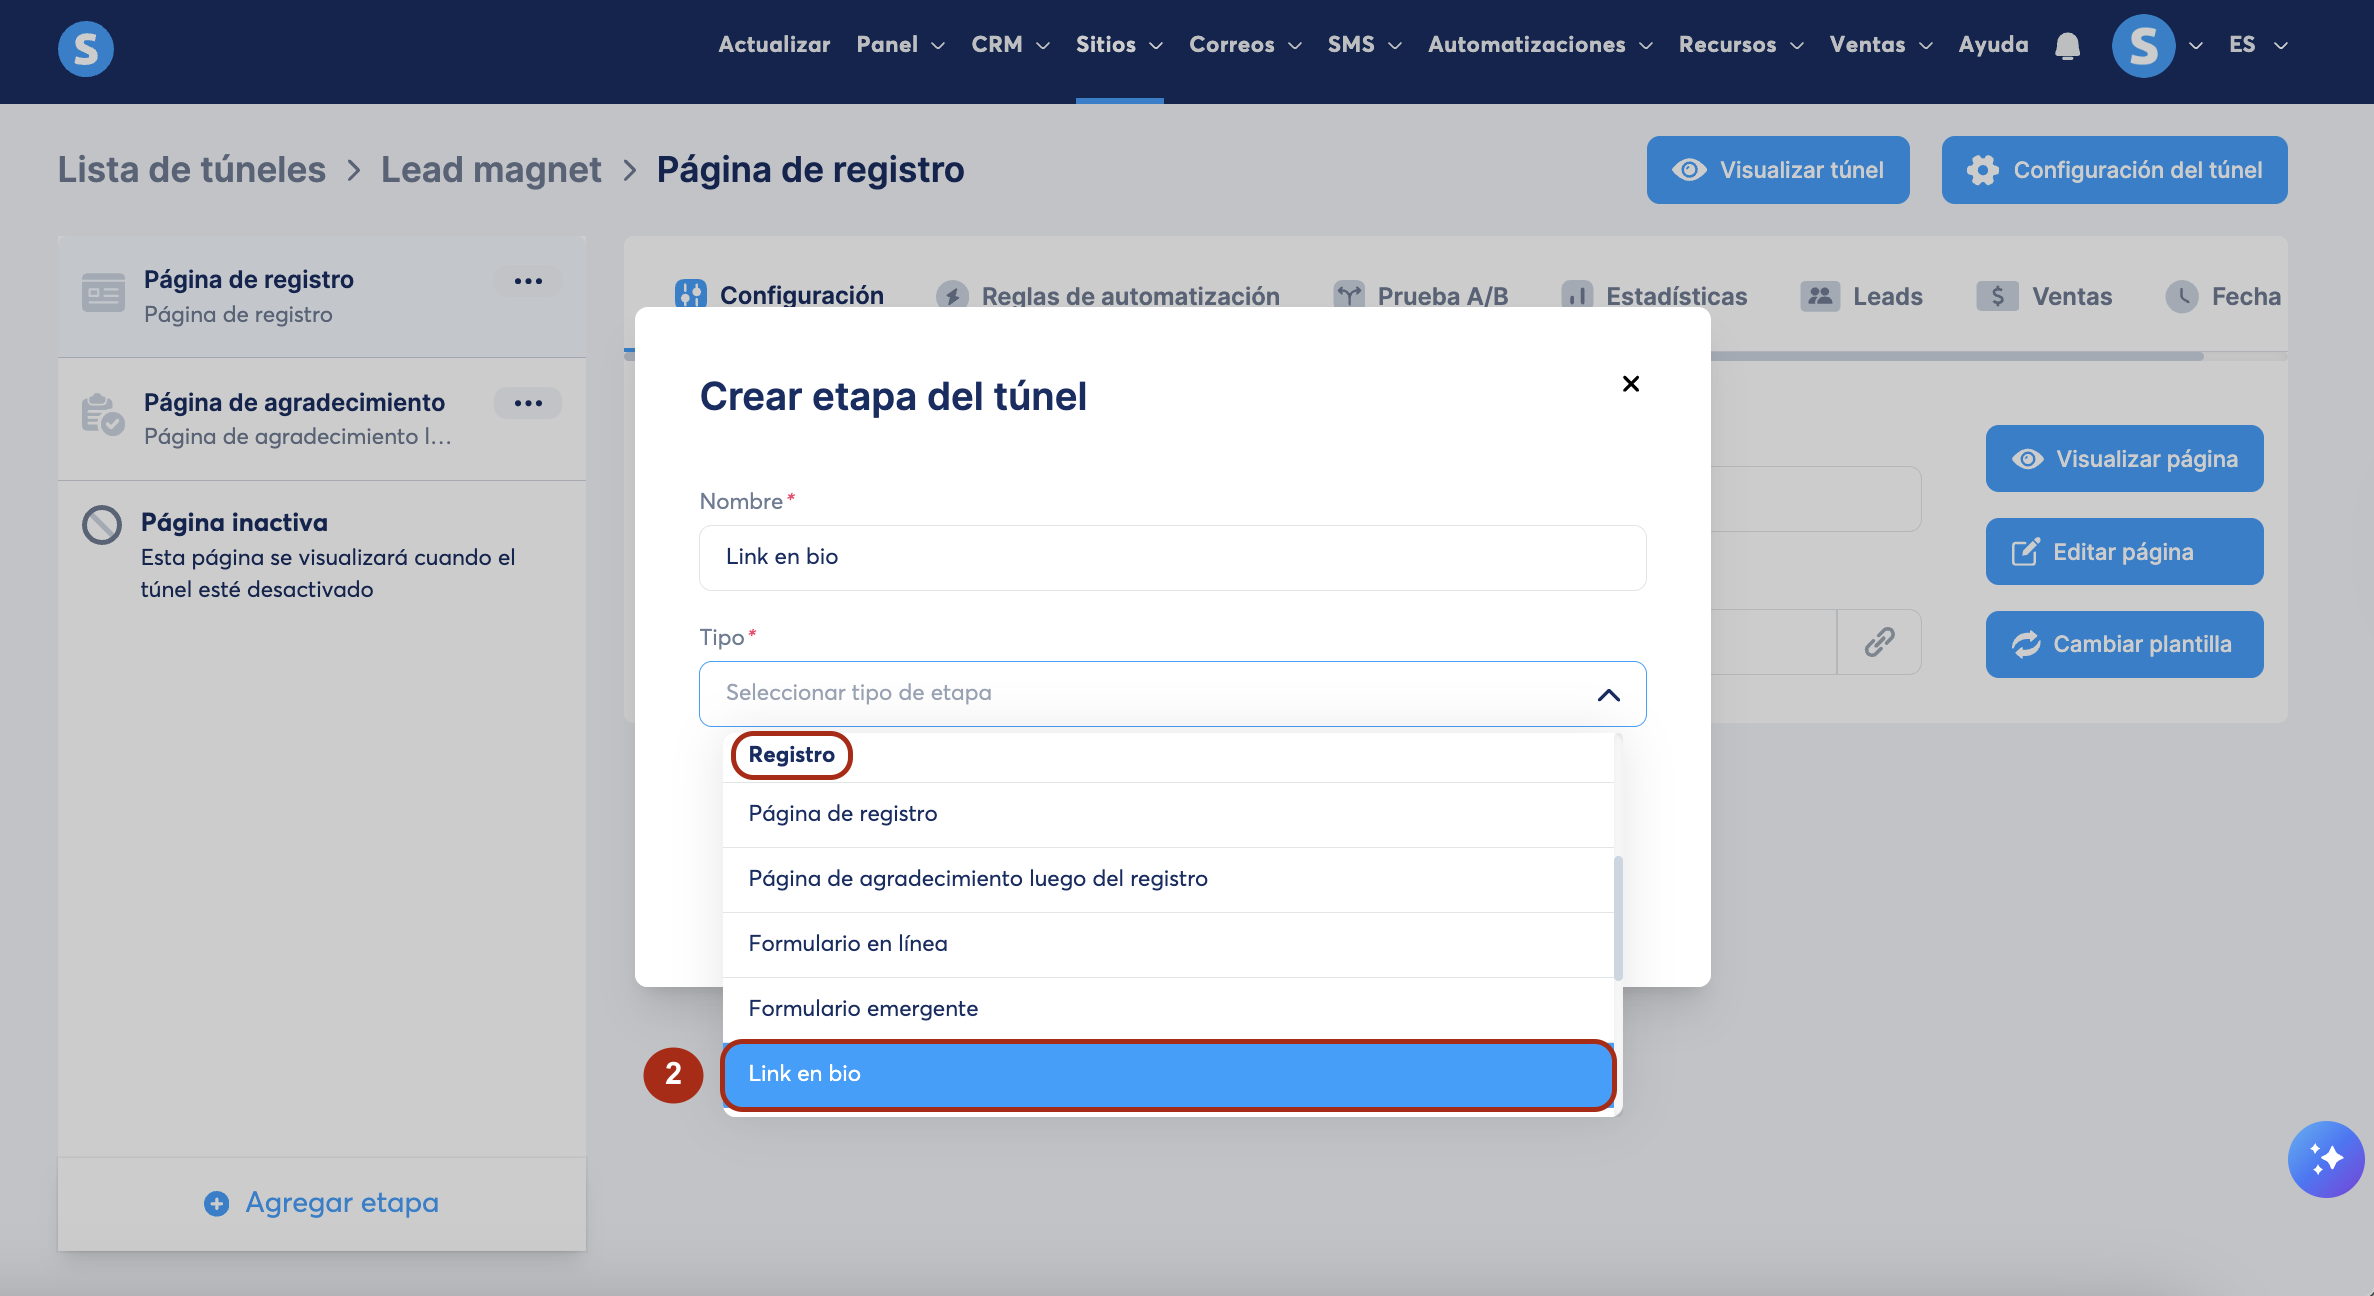This screenshot has width=2374, height=1296.
Task: Collapse the Tipo dropdown chevron
Action: pos(1608,695)
